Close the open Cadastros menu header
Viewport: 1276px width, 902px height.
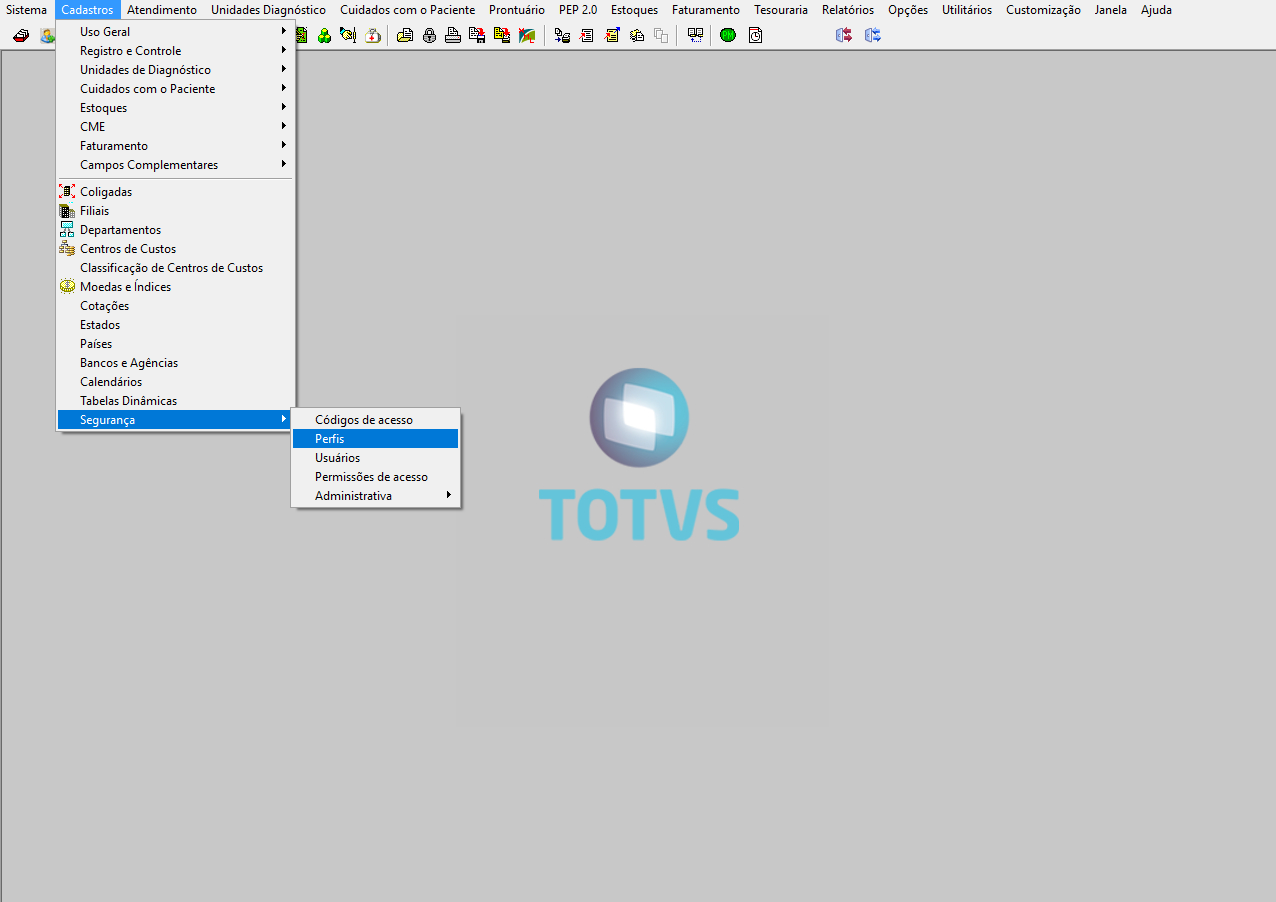click(87, 10)
